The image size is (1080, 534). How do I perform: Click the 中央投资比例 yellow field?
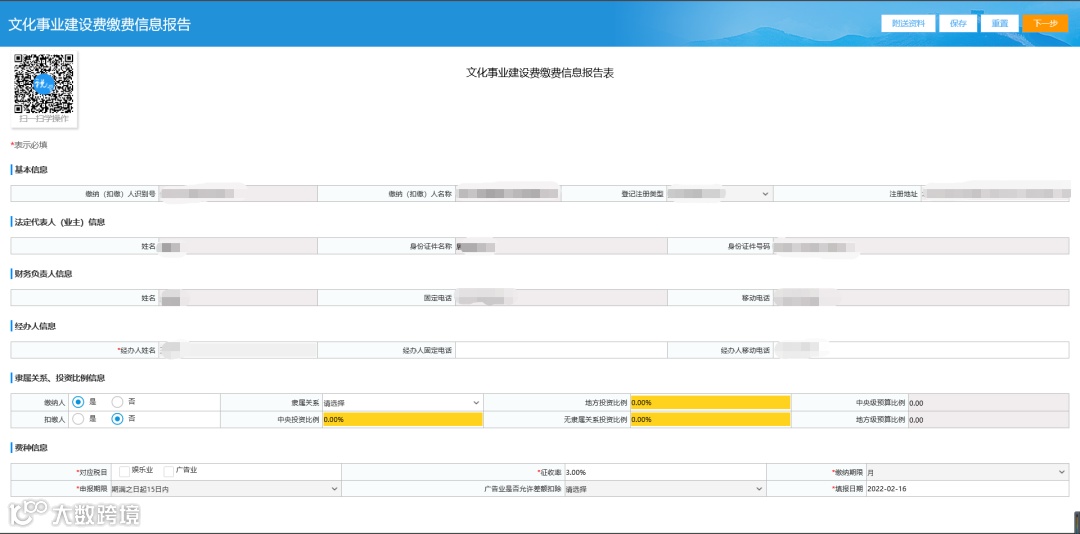pos(402,419)
